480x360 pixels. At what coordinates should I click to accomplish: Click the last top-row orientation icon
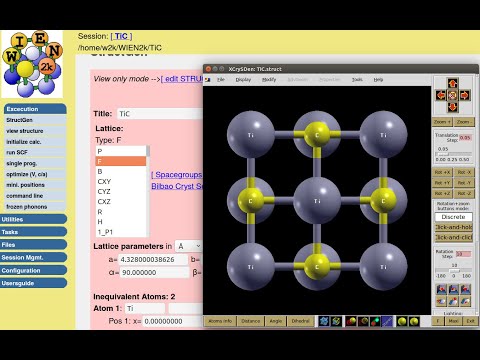tap(465, 289)
